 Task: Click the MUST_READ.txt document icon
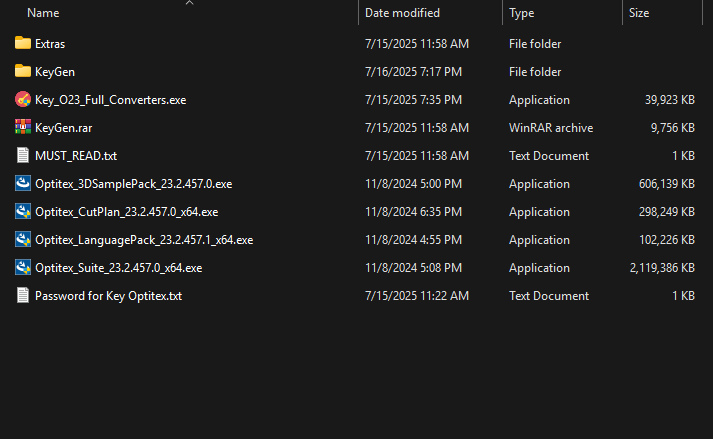coord(23,156)
